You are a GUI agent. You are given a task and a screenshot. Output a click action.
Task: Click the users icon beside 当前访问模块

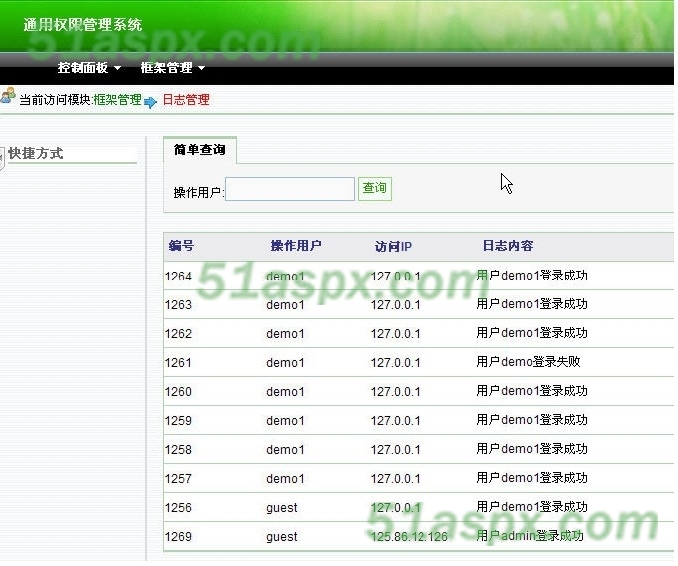tap(8, 97)
